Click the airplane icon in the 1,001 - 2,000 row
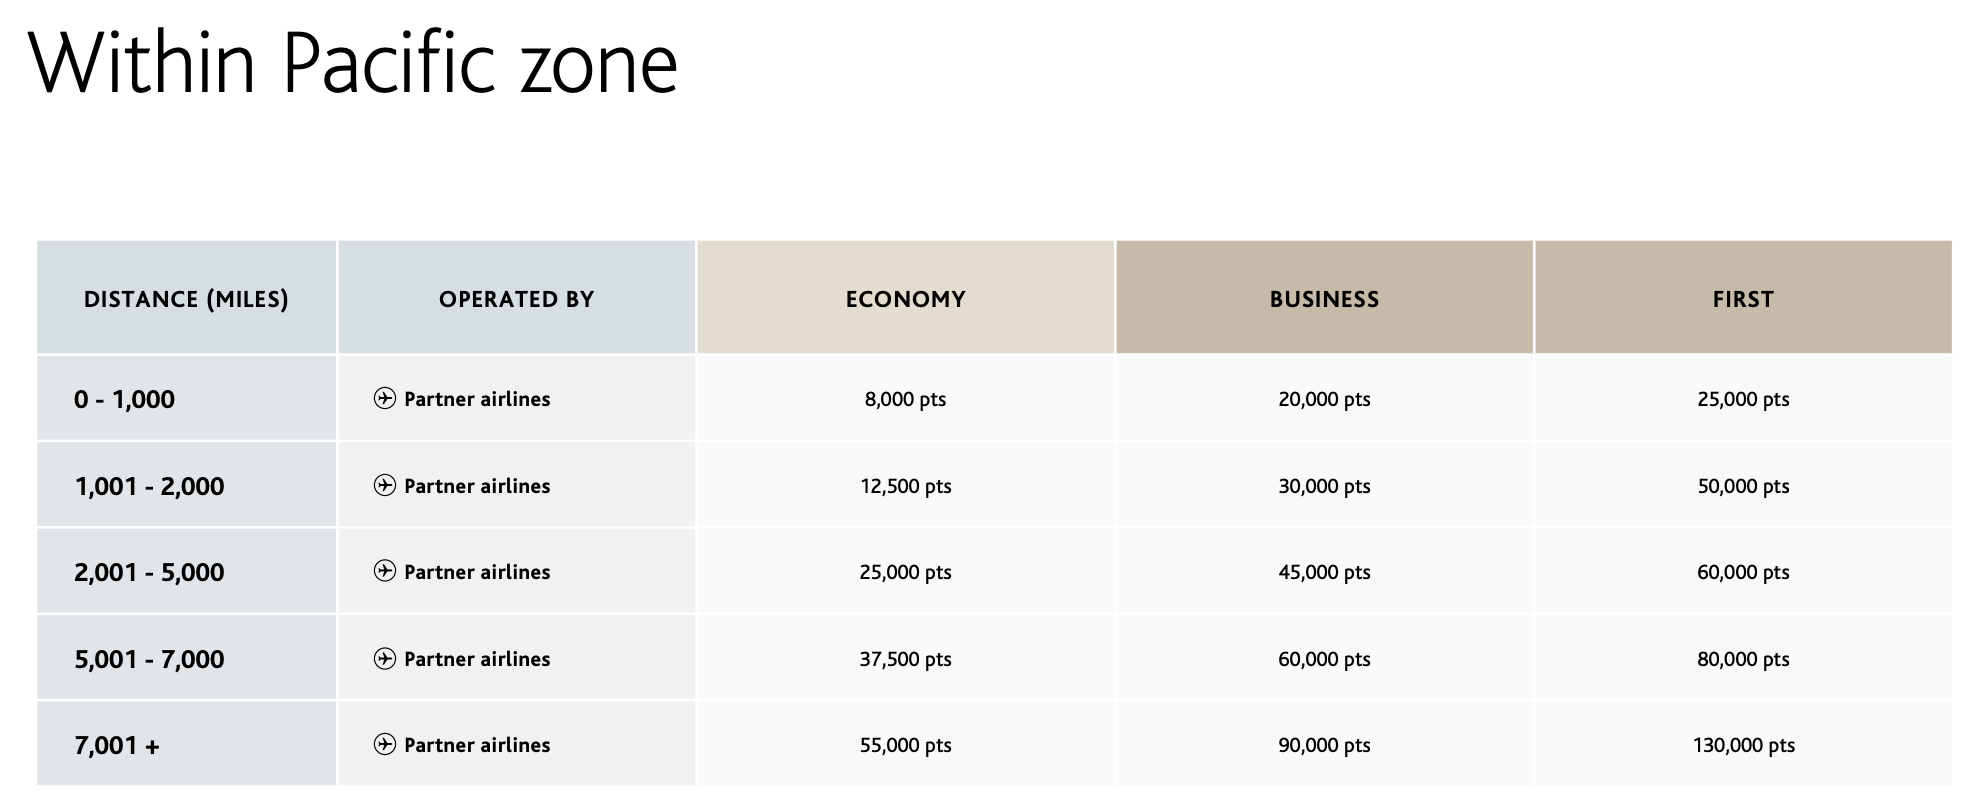The height and width of the screenshot is (806, 1972). (x=385, y=486)
